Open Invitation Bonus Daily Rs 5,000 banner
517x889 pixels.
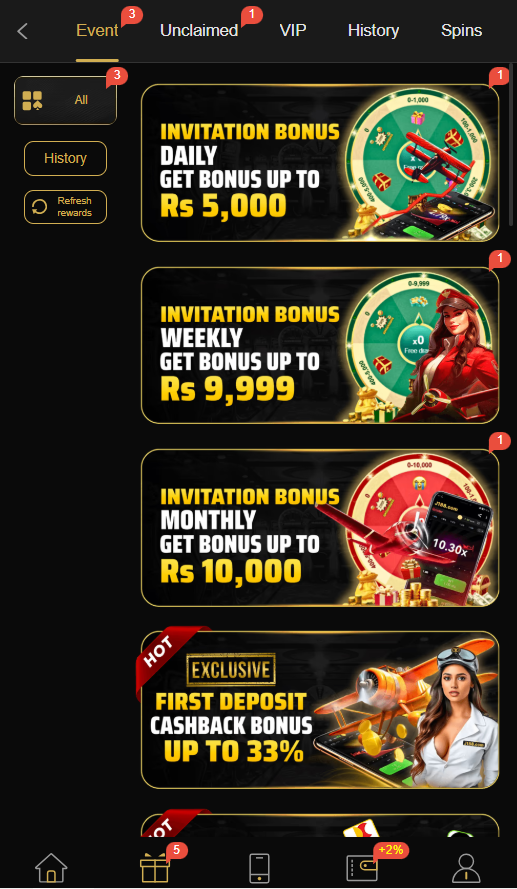coord(320,163)
